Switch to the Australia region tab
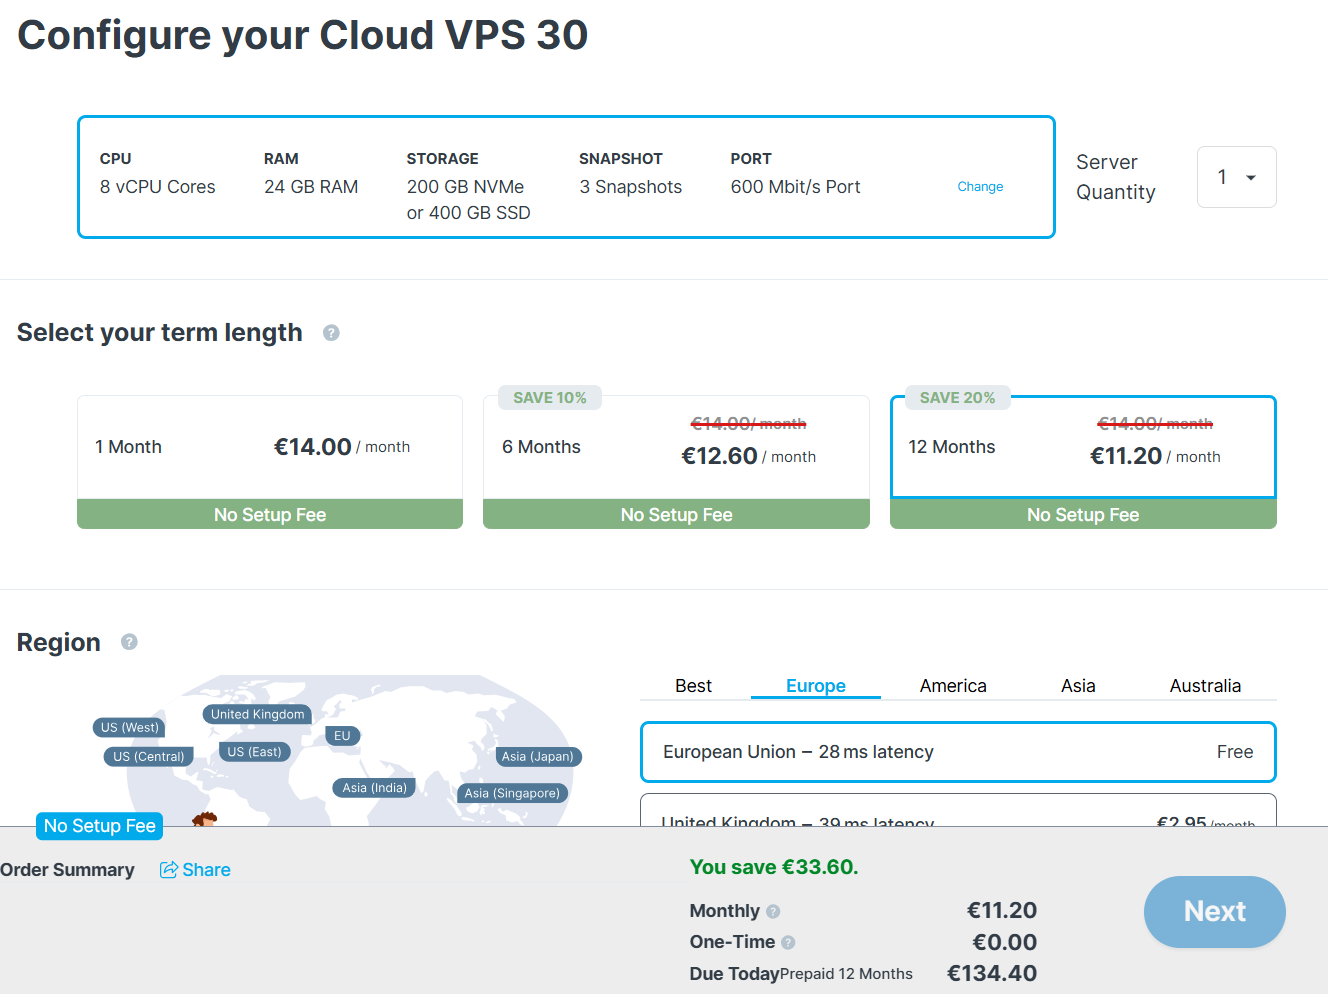Screen dimensions: 1328x994 click(1205, 686)
